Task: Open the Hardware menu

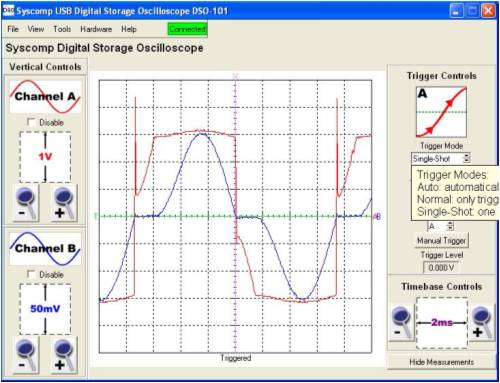Action: pyautogui.click(x=96, y=29)
